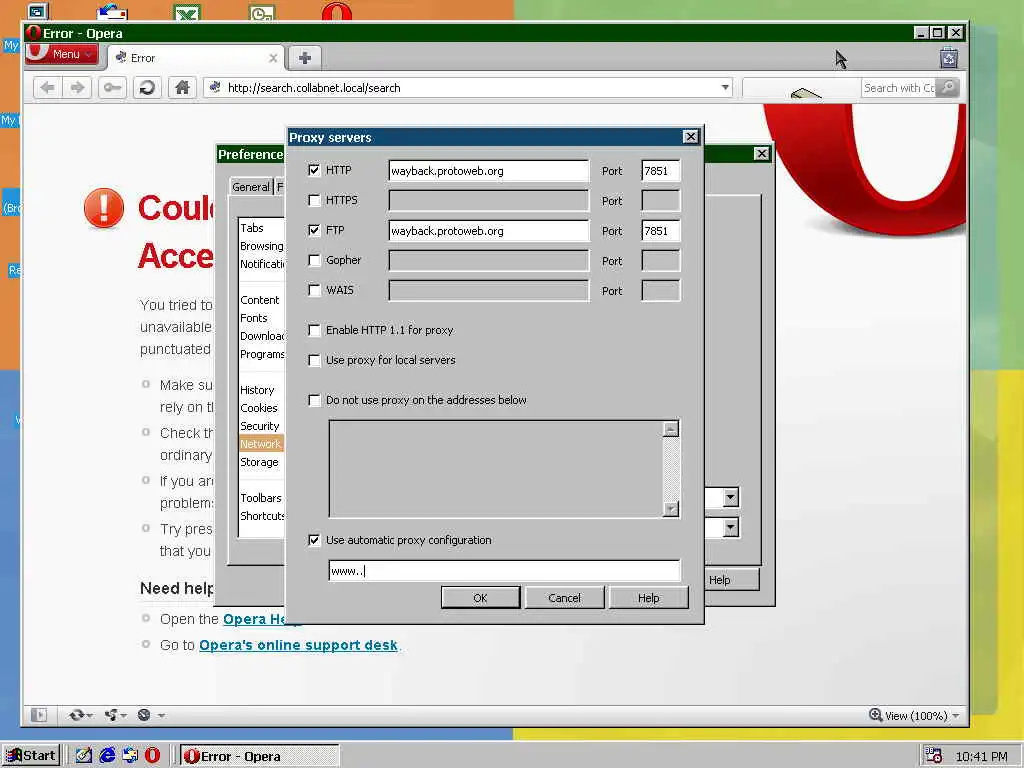Click the HTTP proxy server address field
Screen dimensions: 1024x768
[488, 170]
